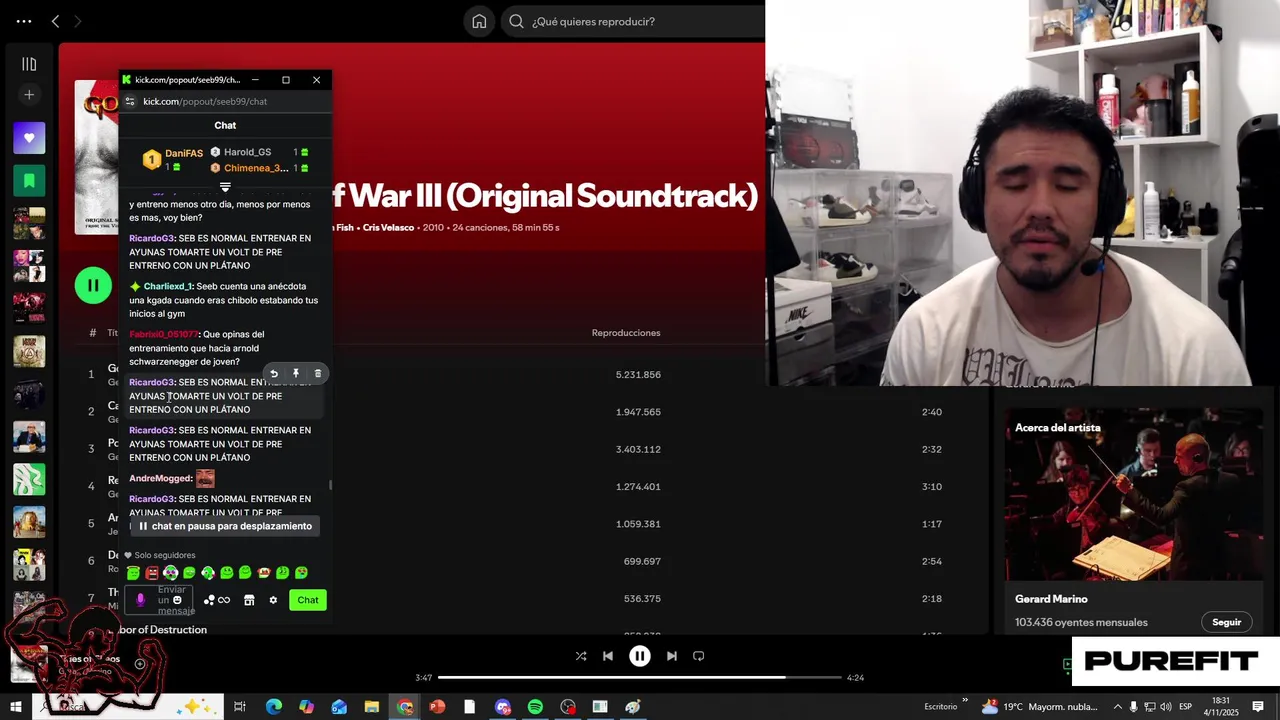Viewport: 1280px width, 720px height.
Task: Seek within the song progress bar
Action: (x=640, y=678)
